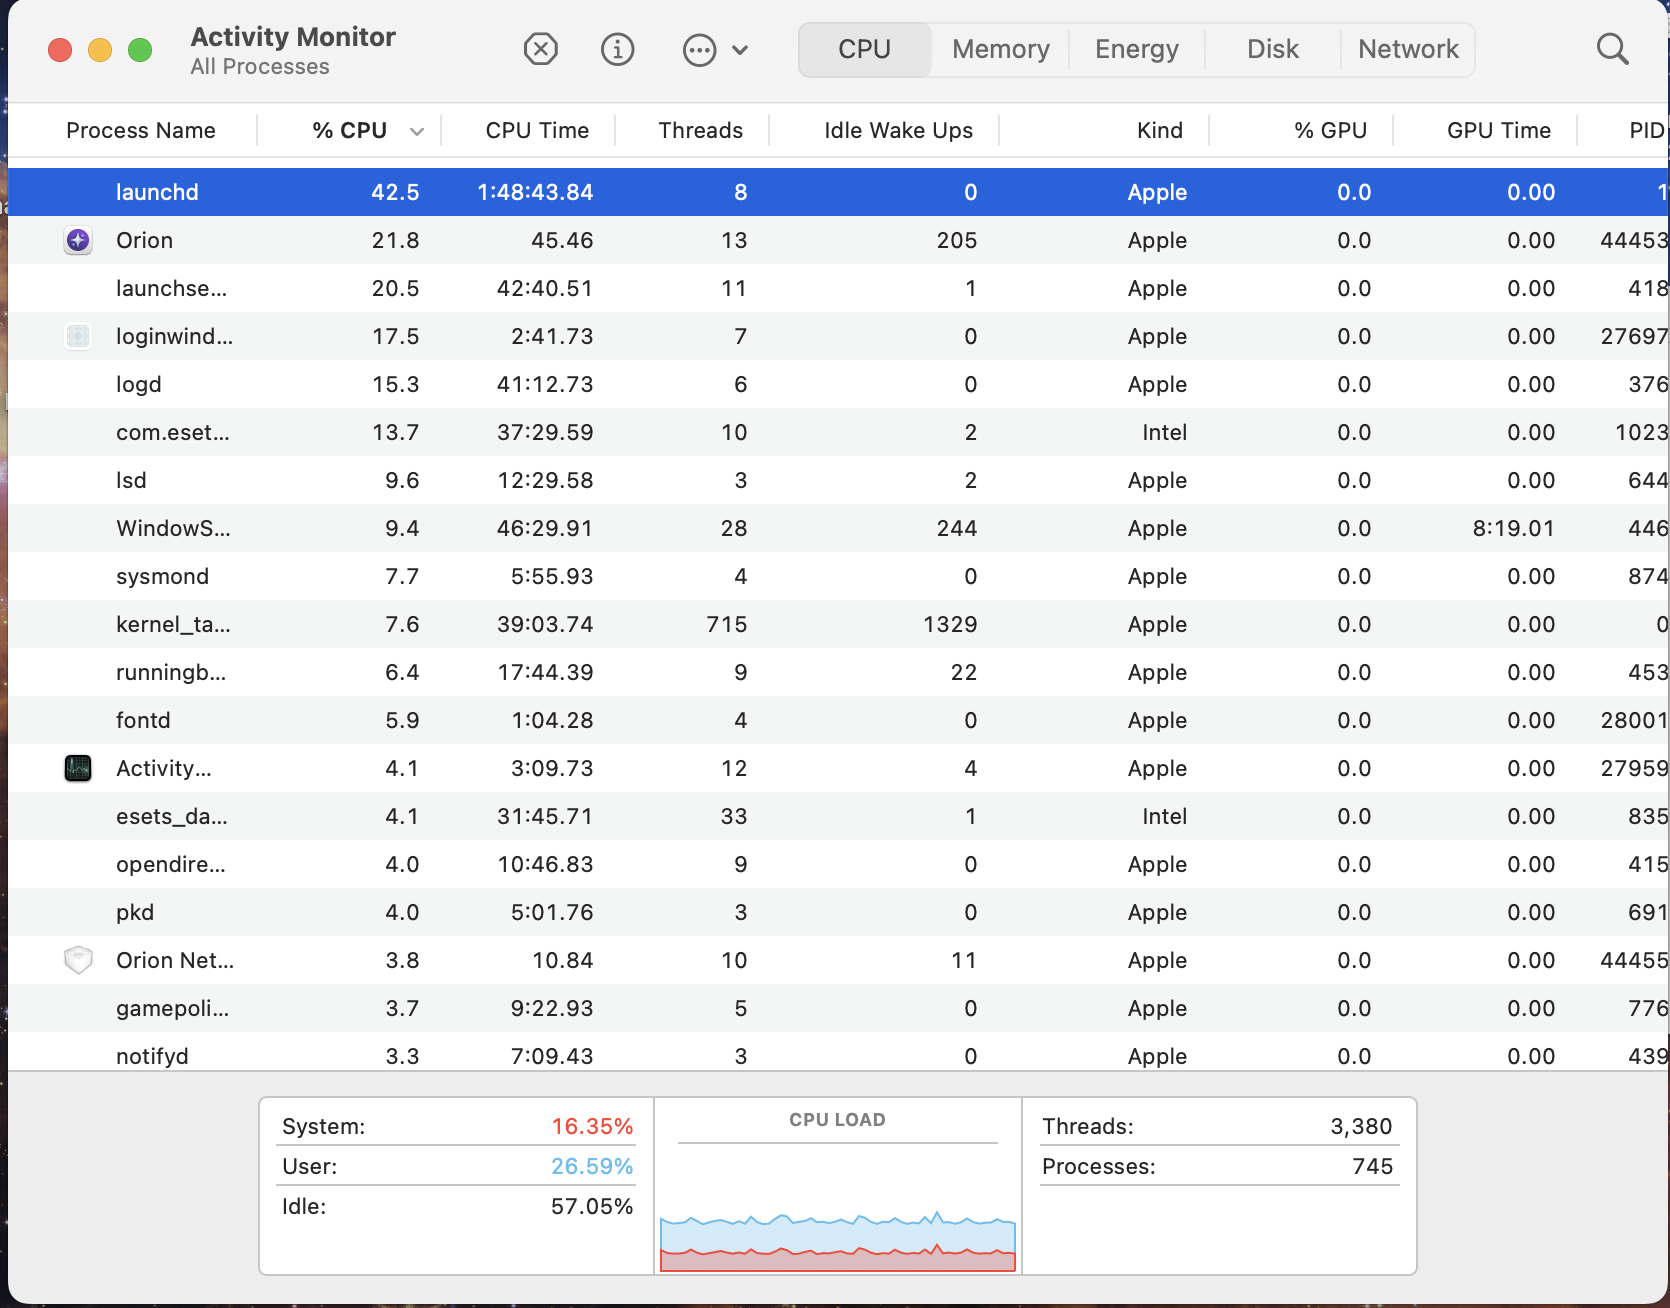
Task: Expand the More actions dropdown chevron
Action: 740,50
